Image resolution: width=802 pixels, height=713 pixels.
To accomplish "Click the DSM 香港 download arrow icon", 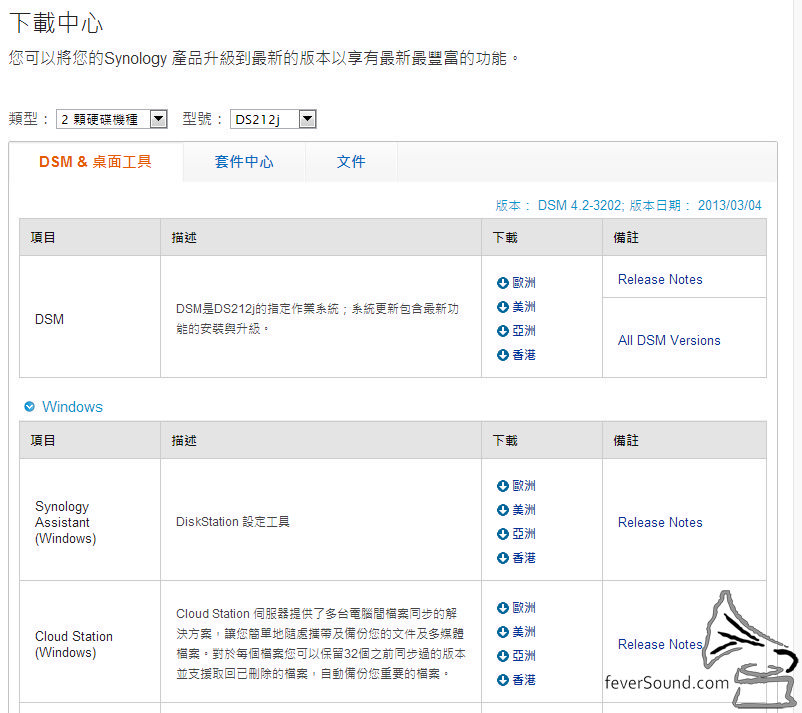I will click(x=502, y=355).
